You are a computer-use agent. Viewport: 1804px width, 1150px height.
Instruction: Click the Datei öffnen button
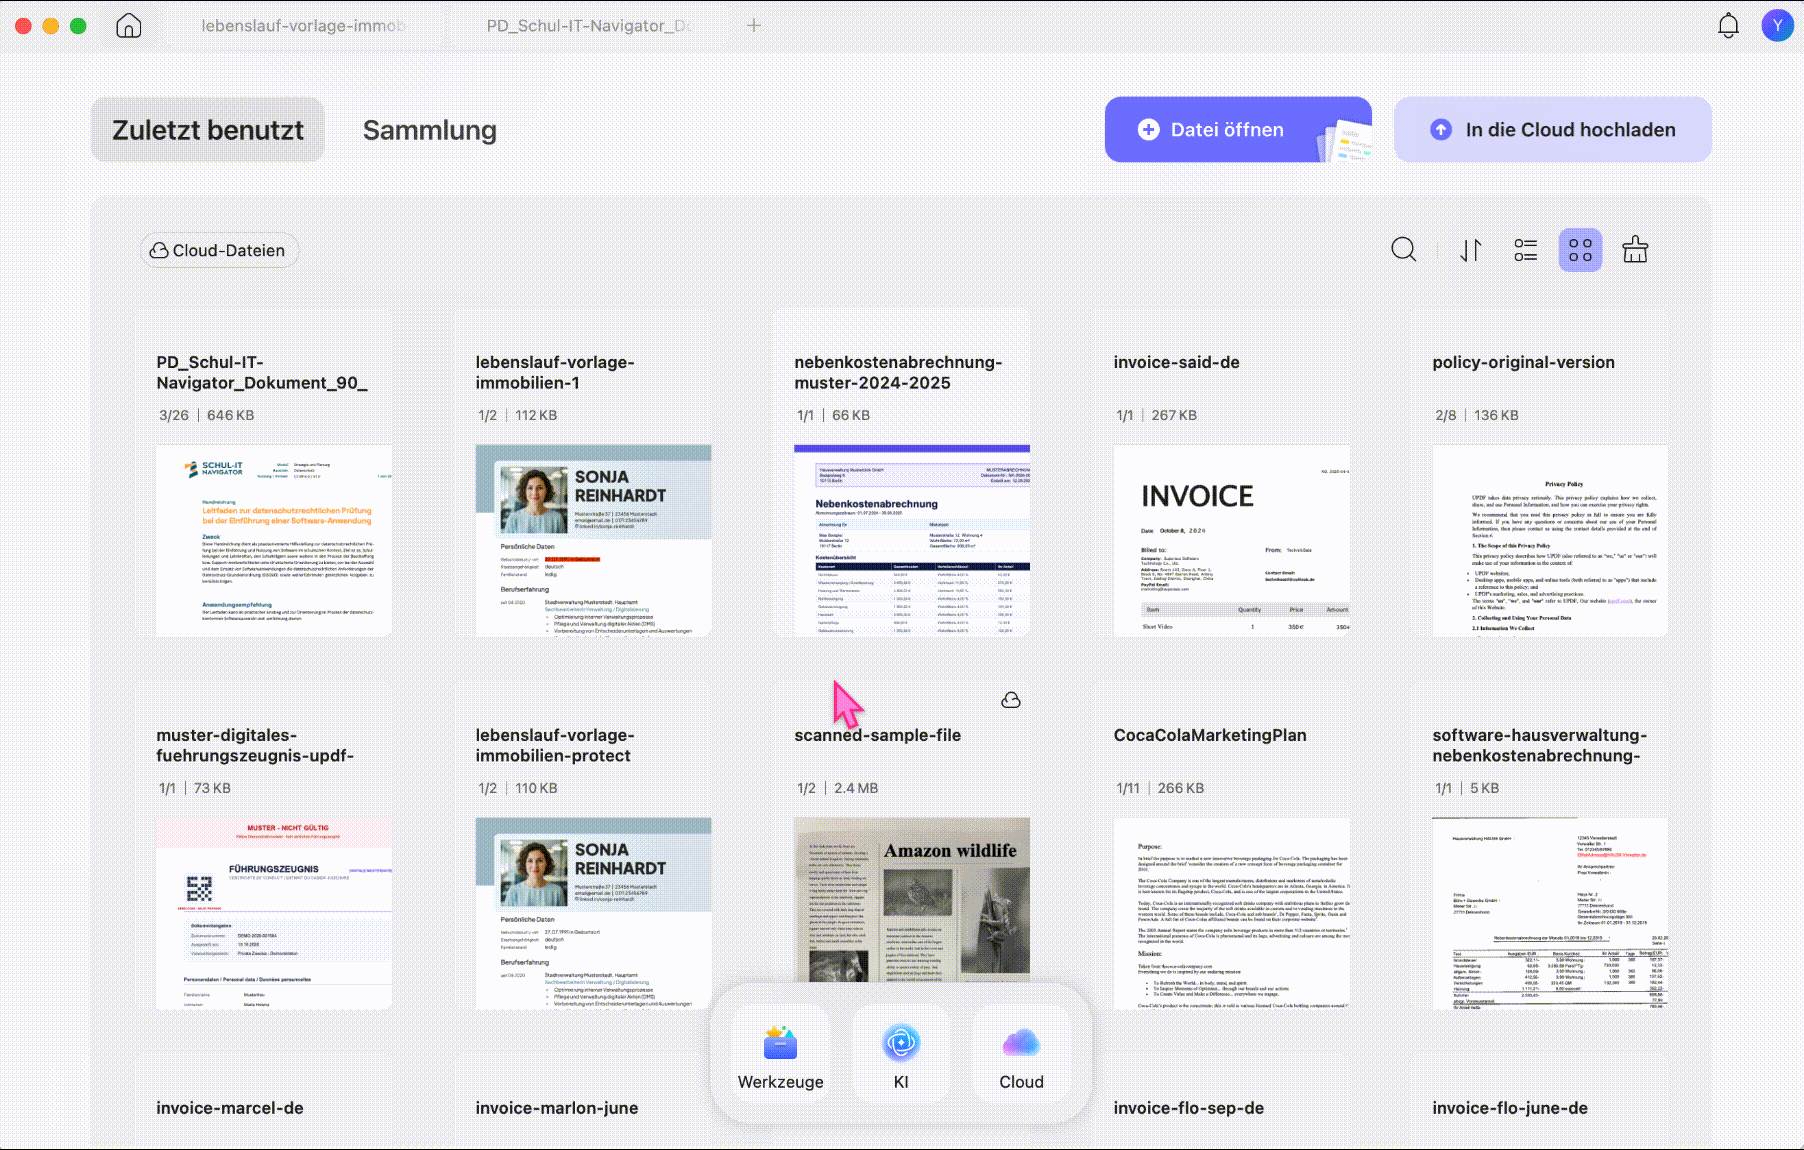[x=1238, y=130]
